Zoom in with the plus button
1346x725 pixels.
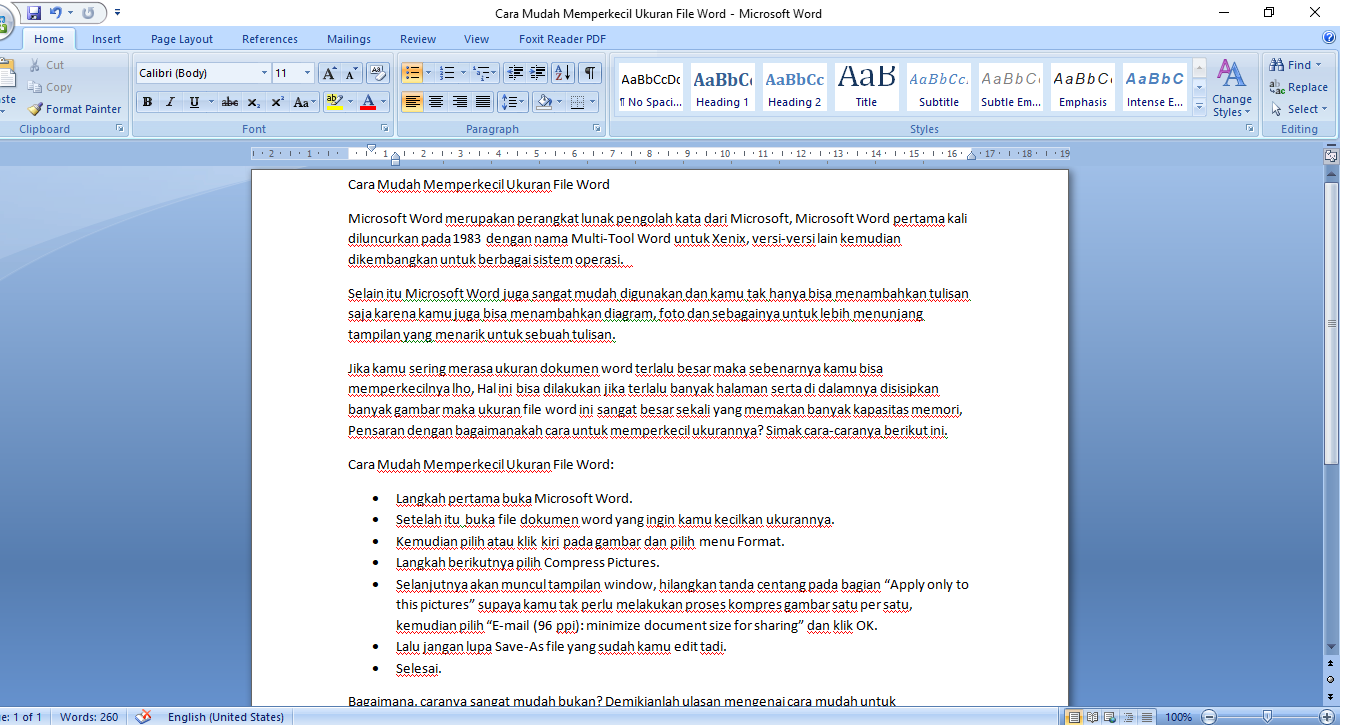pyautogui.click(x=1327, y=716)
